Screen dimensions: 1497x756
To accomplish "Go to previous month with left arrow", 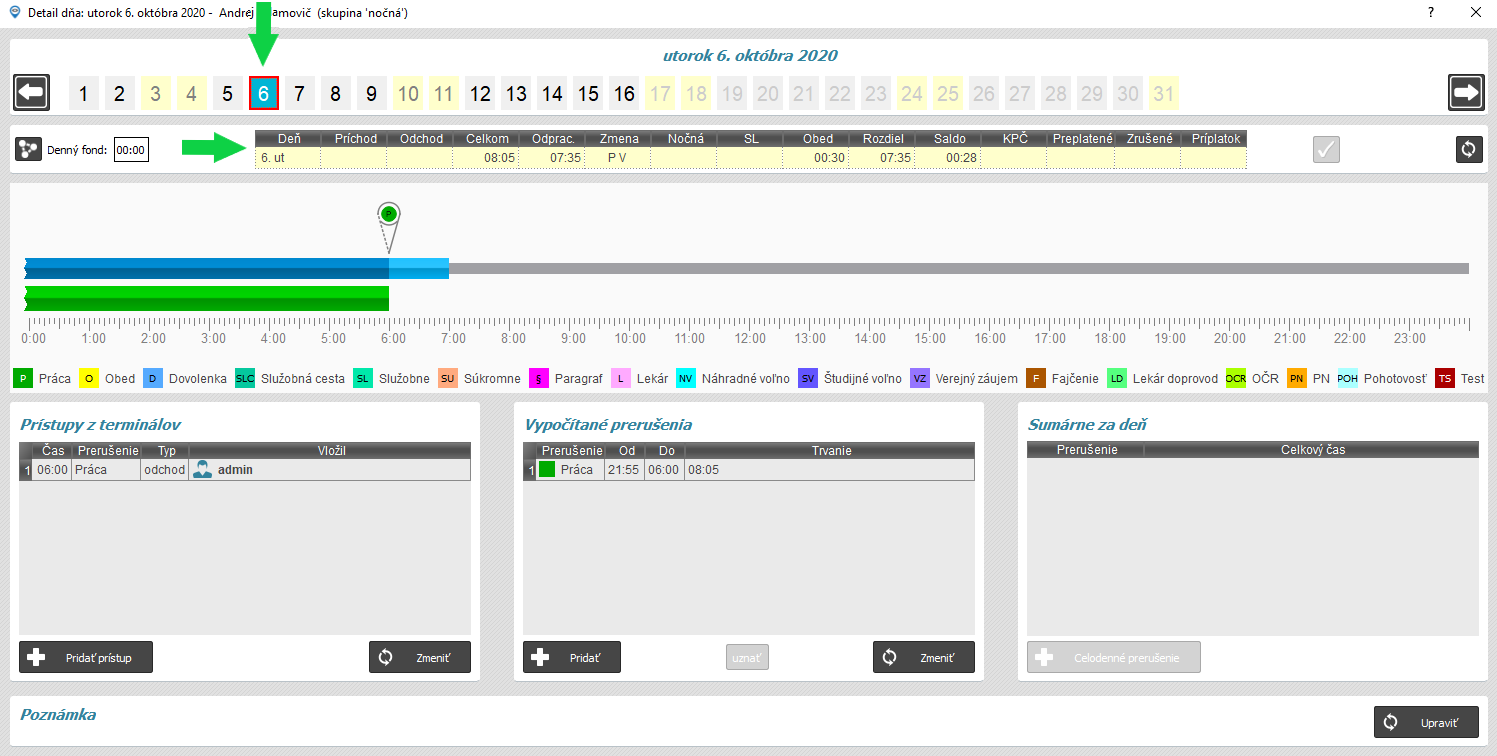I will click(x=31, y=93).
